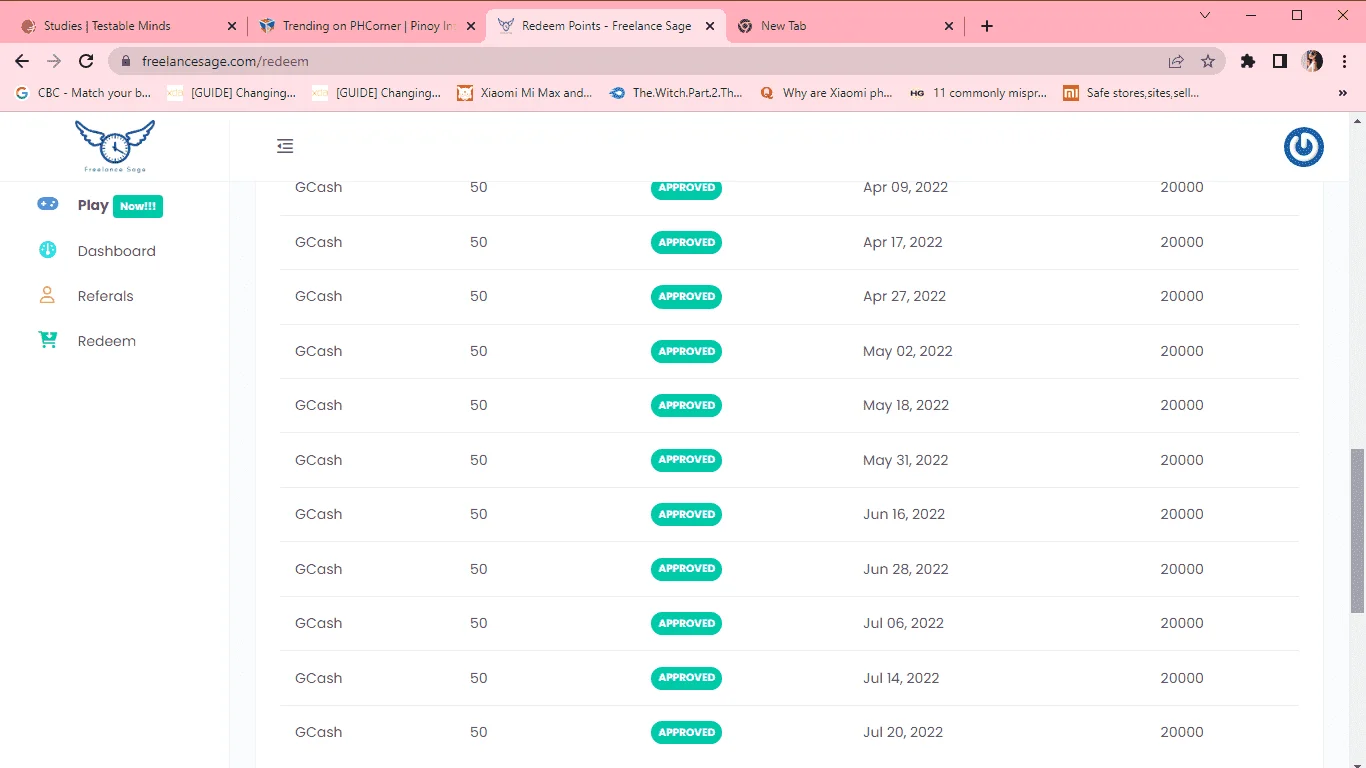The width and height of the screenshot is (1366, 768).
Task: Open Referals in the sidebar
Action: [x=105, y=296]
